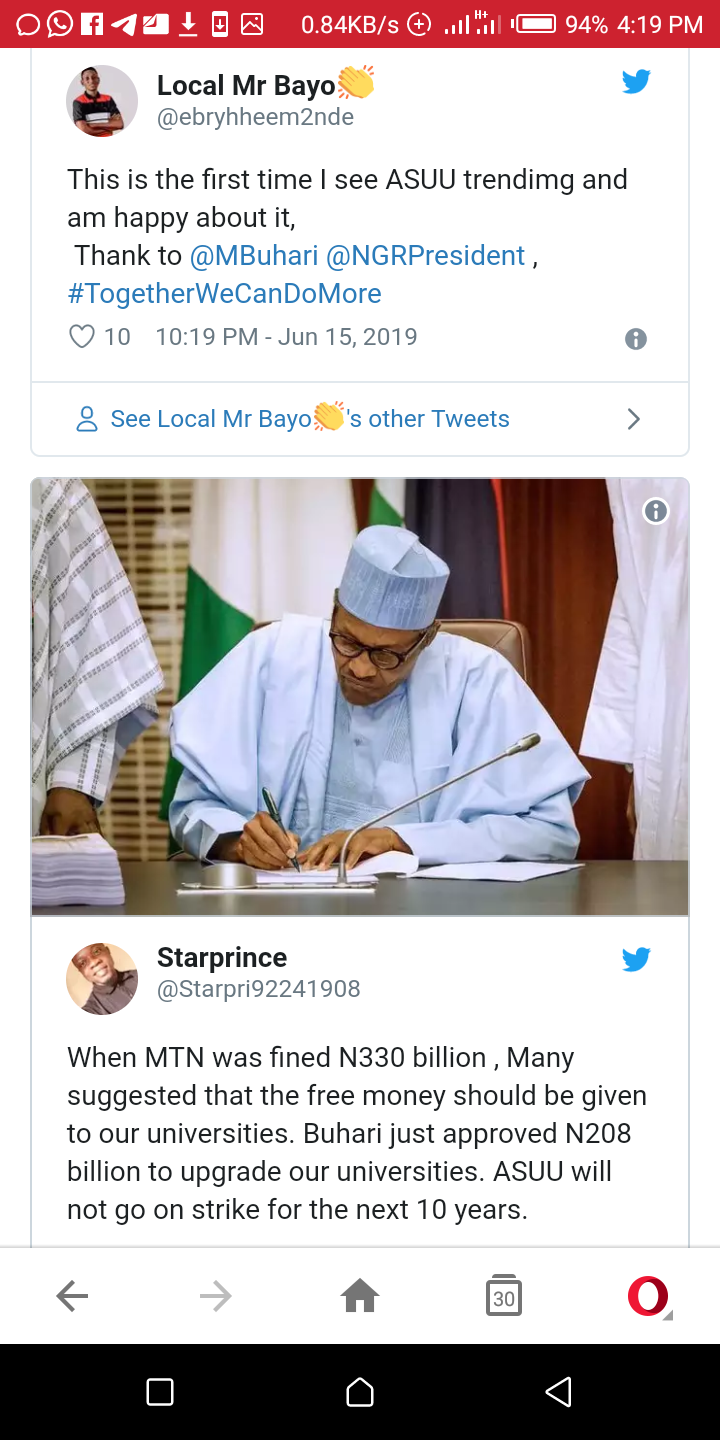
Task: Go back with the browser back arrow
Action: pos(72,1297)
